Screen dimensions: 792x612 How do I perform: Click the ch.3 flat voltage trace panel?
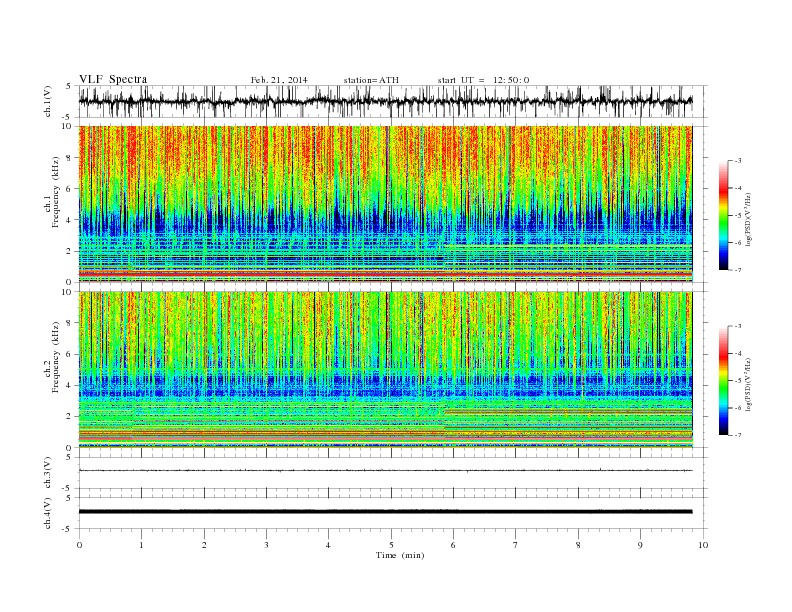pyautogui.click(x=393, y=473)
